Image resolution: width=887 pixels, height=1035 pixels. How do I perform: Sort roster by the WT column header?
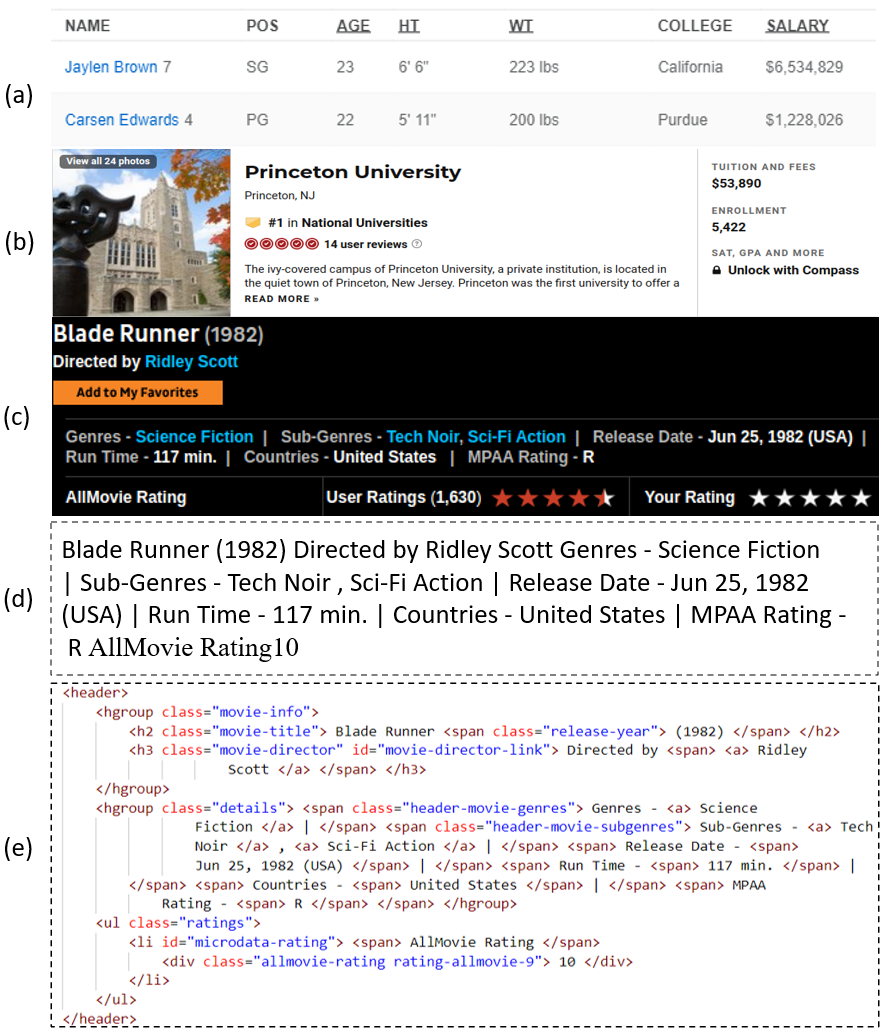click(520, 26)
